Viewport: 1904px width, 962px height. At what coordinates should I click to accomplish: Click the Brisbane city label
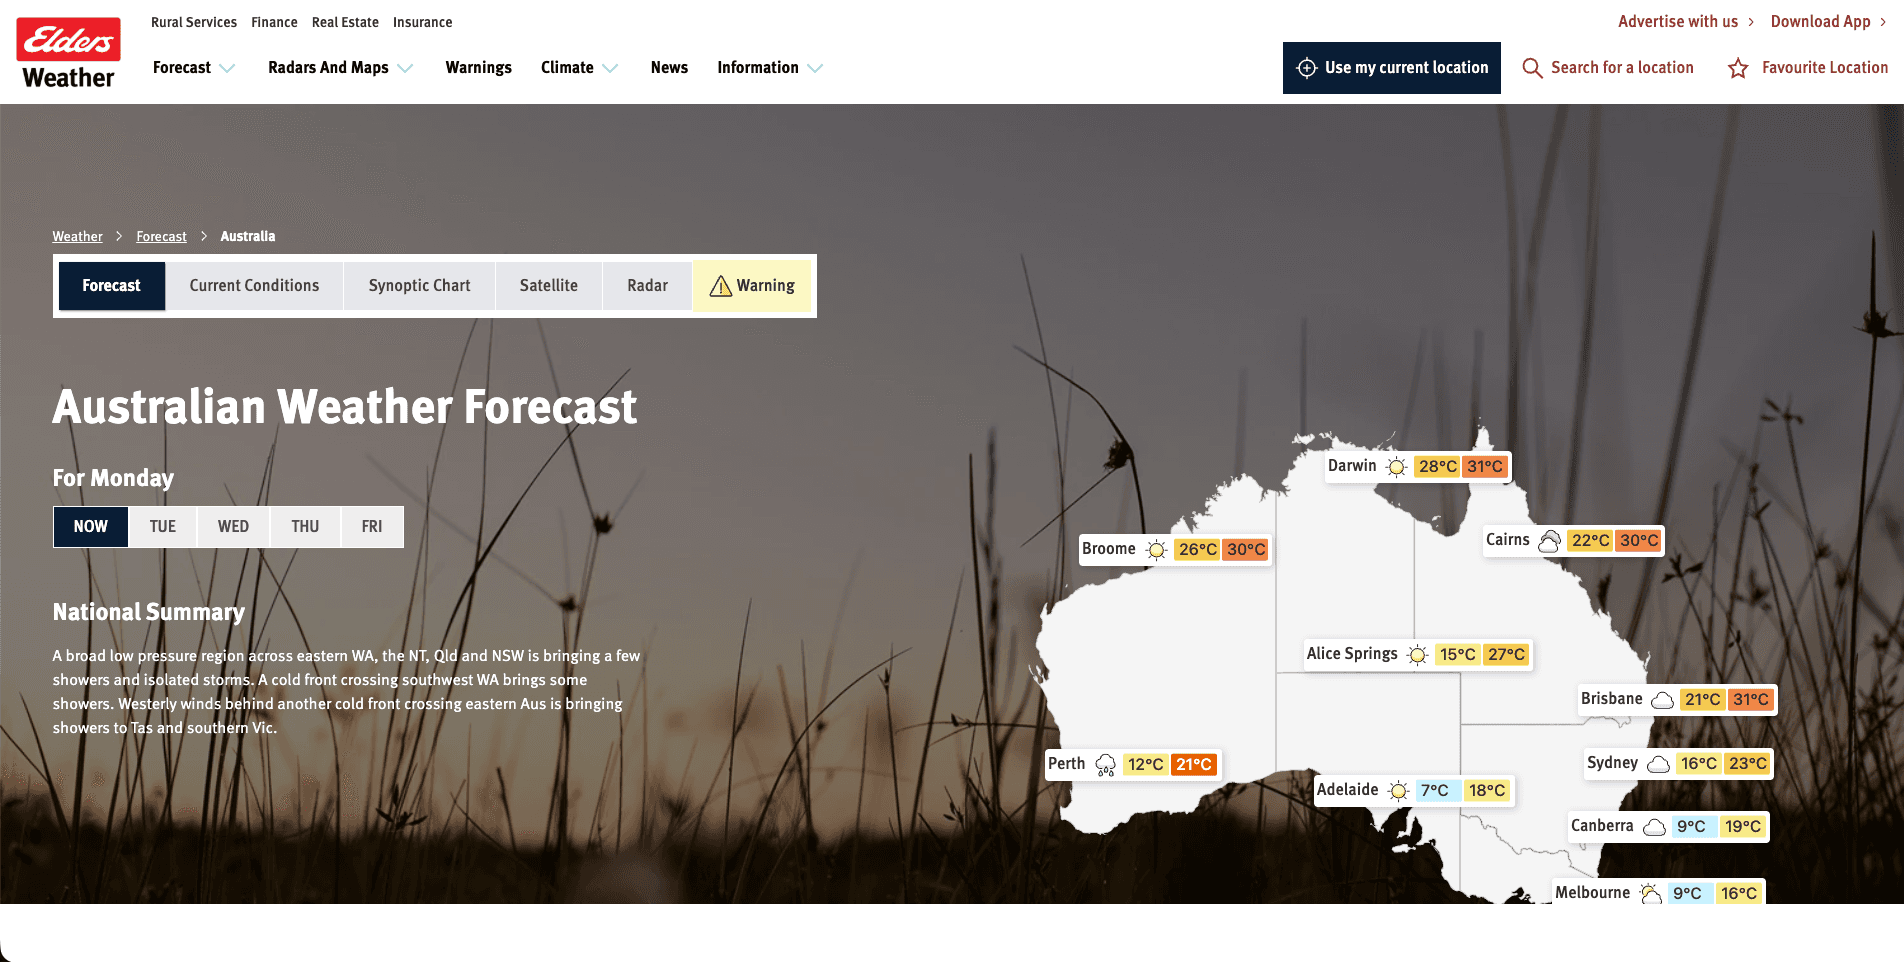1612,699
